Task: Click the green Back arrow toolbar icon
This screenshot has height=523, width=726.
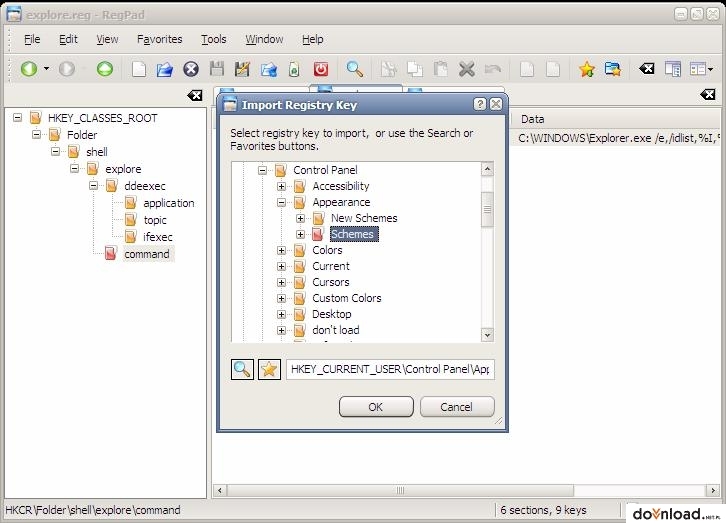Action: pyautogui.click(x=29, y=69)
